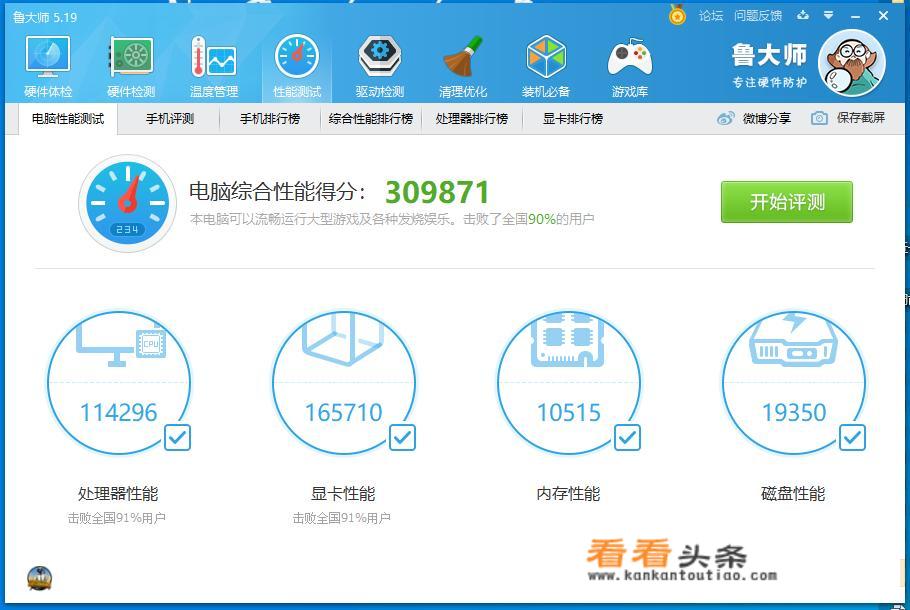The height and width of the screenshot is (610, 910).
Task: Uncheck the 处理器性能 checkbox
Action: 177,438
